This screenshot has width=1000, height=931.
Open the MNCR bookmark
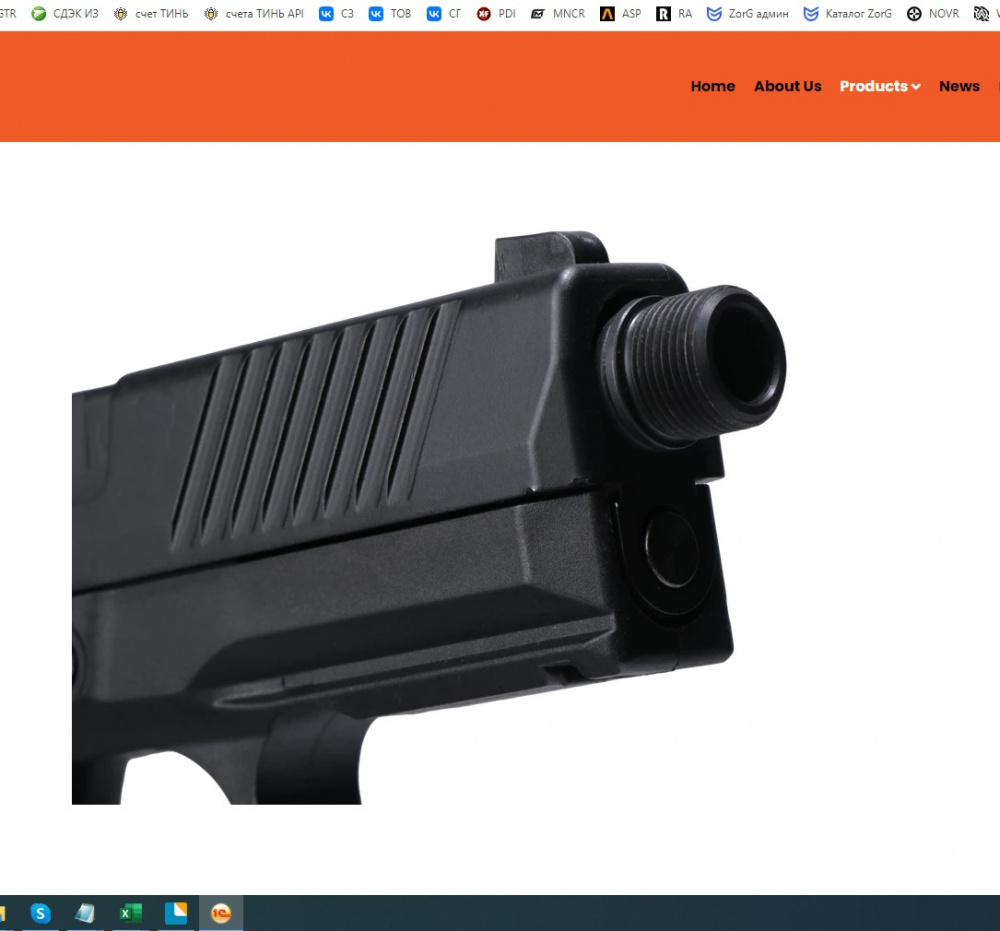[558, 14]
